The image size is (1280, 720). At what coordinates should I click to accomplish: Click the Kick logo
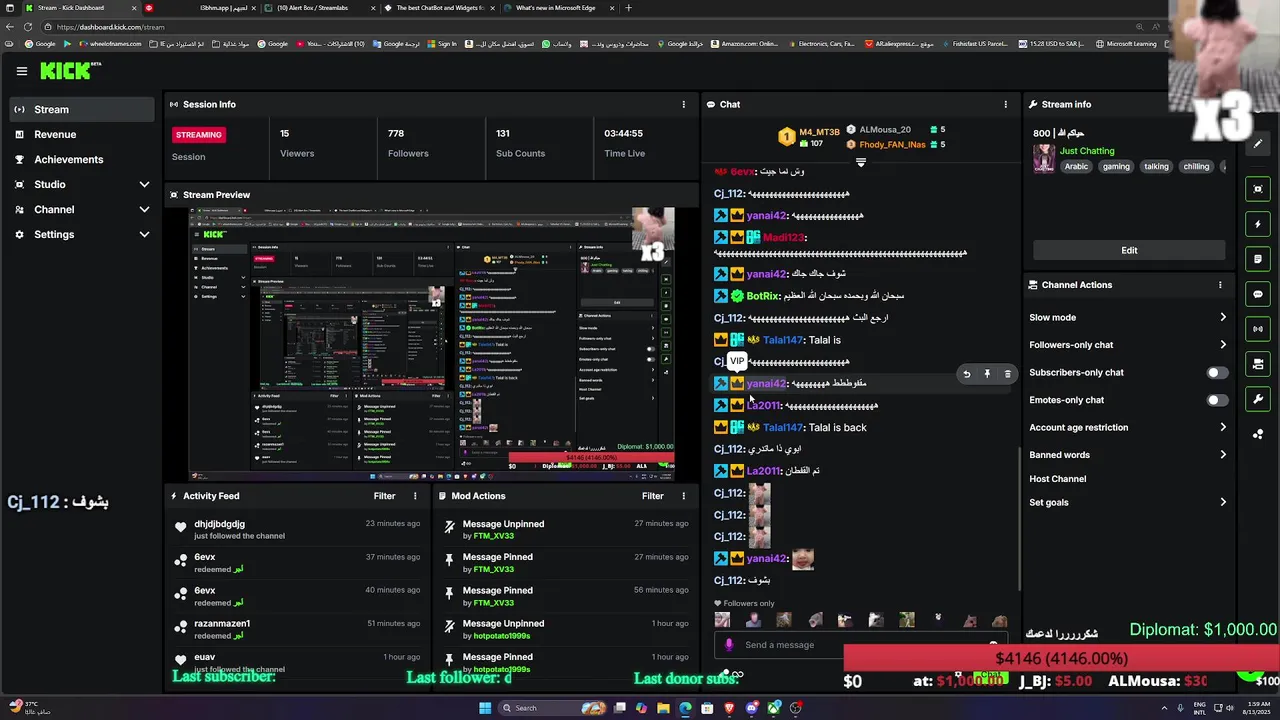pos(70,71)
